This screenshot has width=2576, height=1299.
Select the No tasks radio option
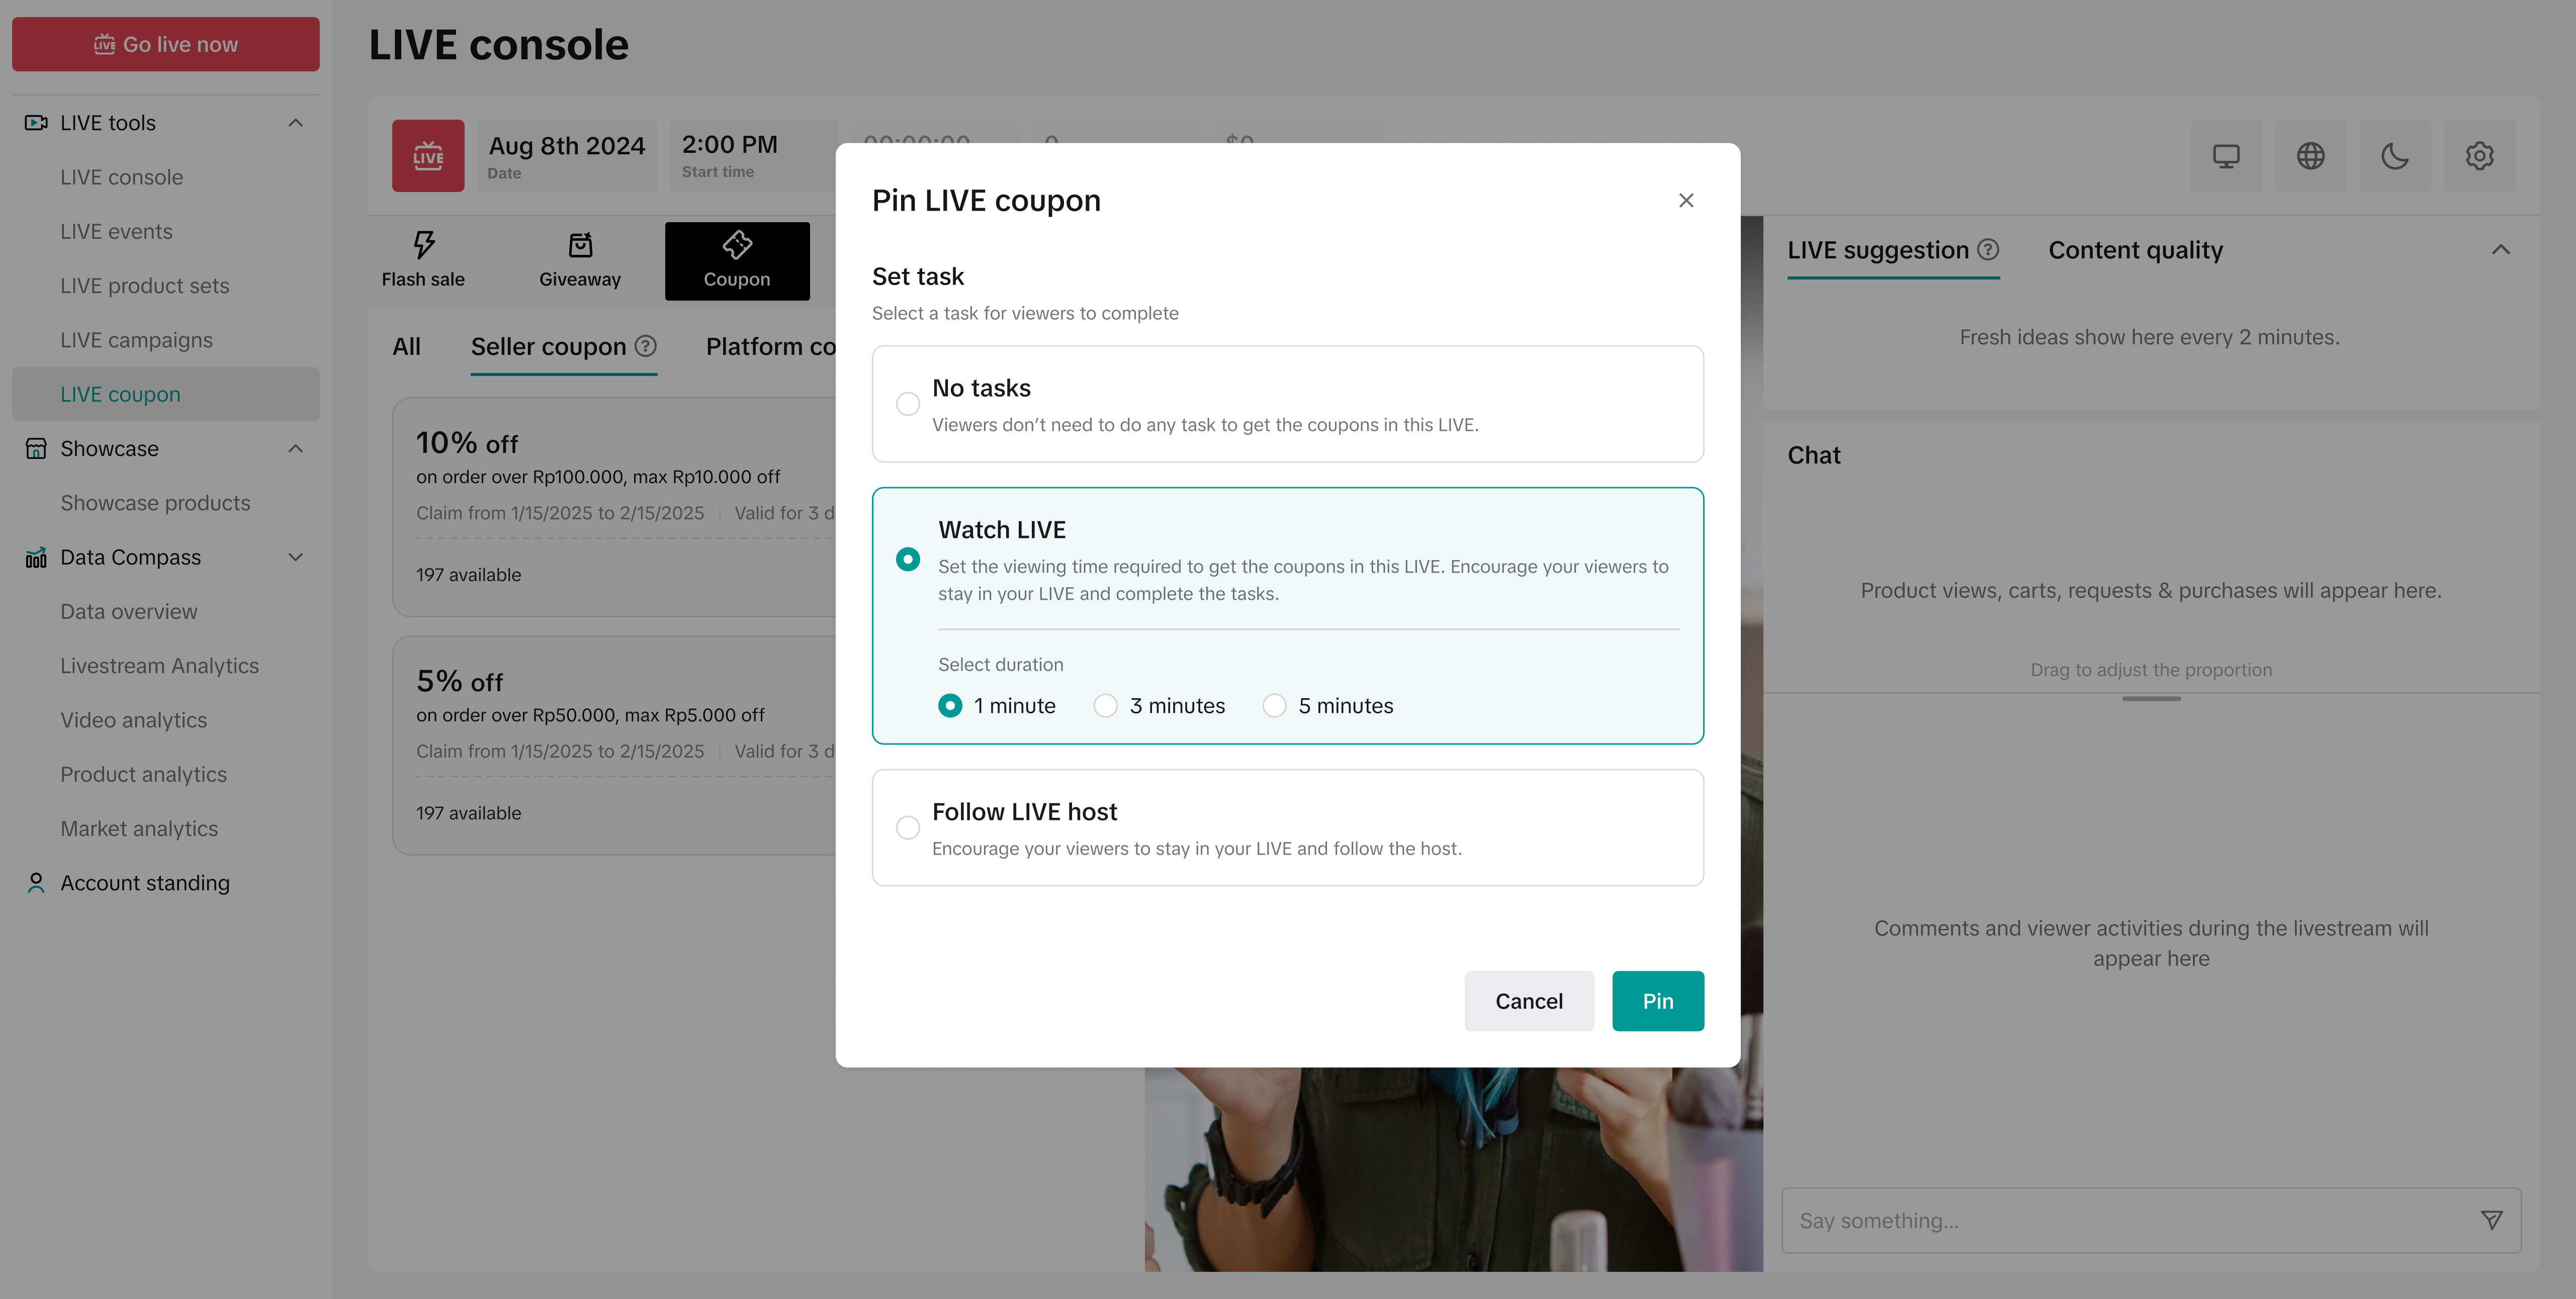coord(908,404)
